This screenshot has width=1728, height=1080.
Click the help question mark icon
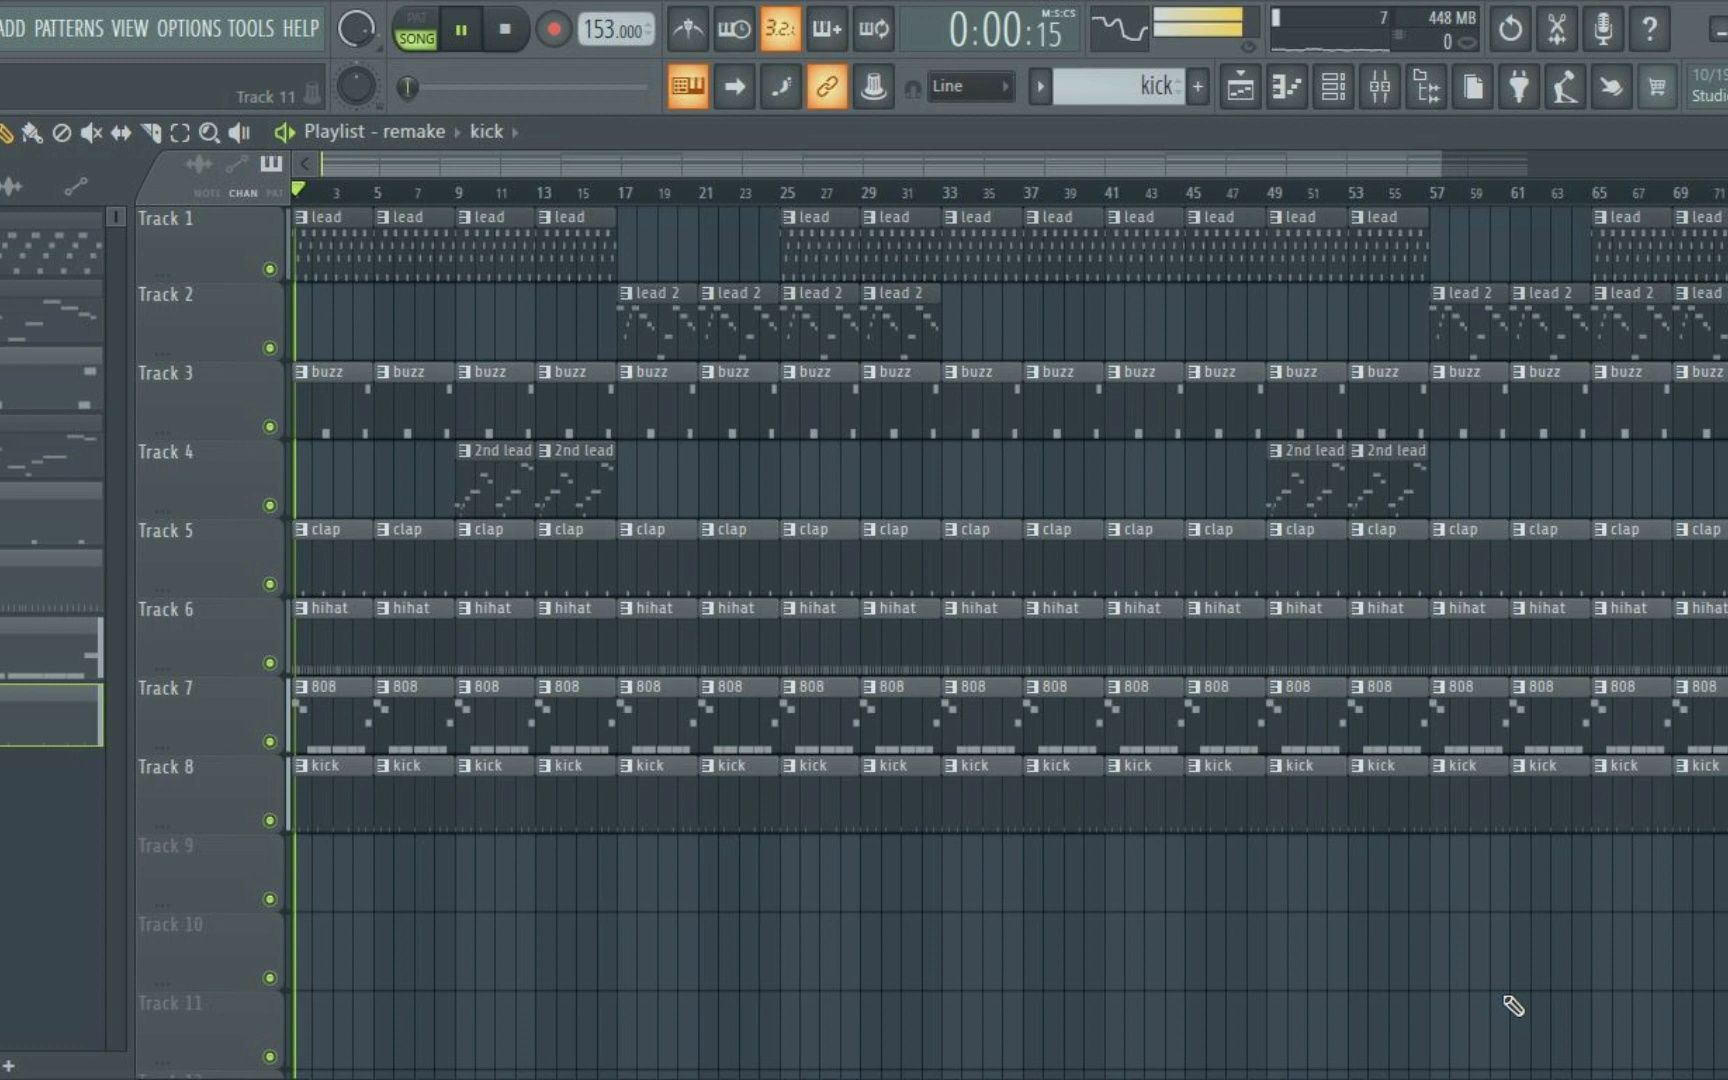click(x=1650, y=29)
